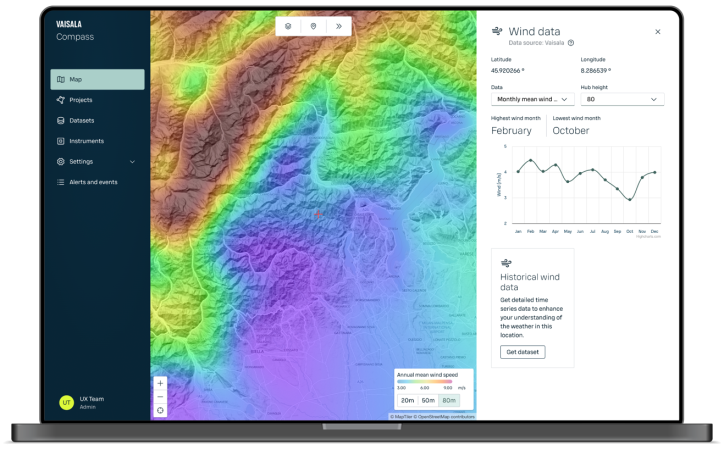Screen dimensions: 724x450
Task: Select the location pin tool in map toolbar
Action: tap(314, 26)
